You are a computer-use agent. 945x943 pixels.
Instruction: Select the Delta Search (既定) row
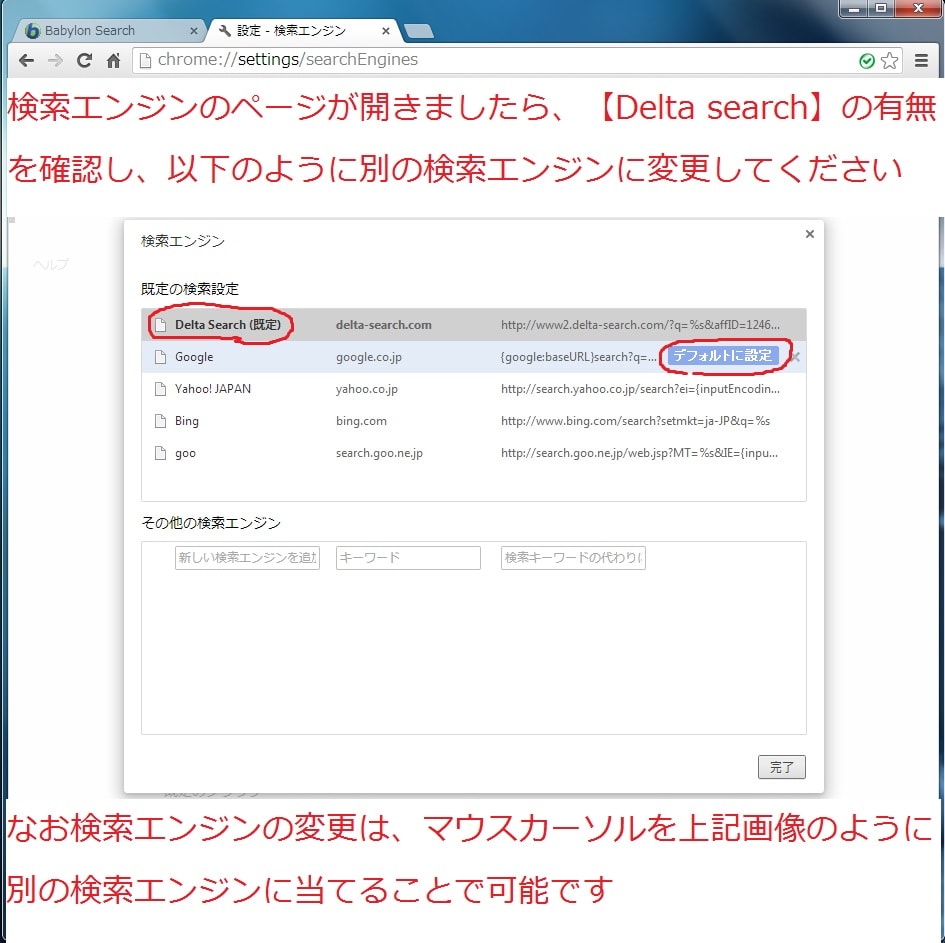474,325
